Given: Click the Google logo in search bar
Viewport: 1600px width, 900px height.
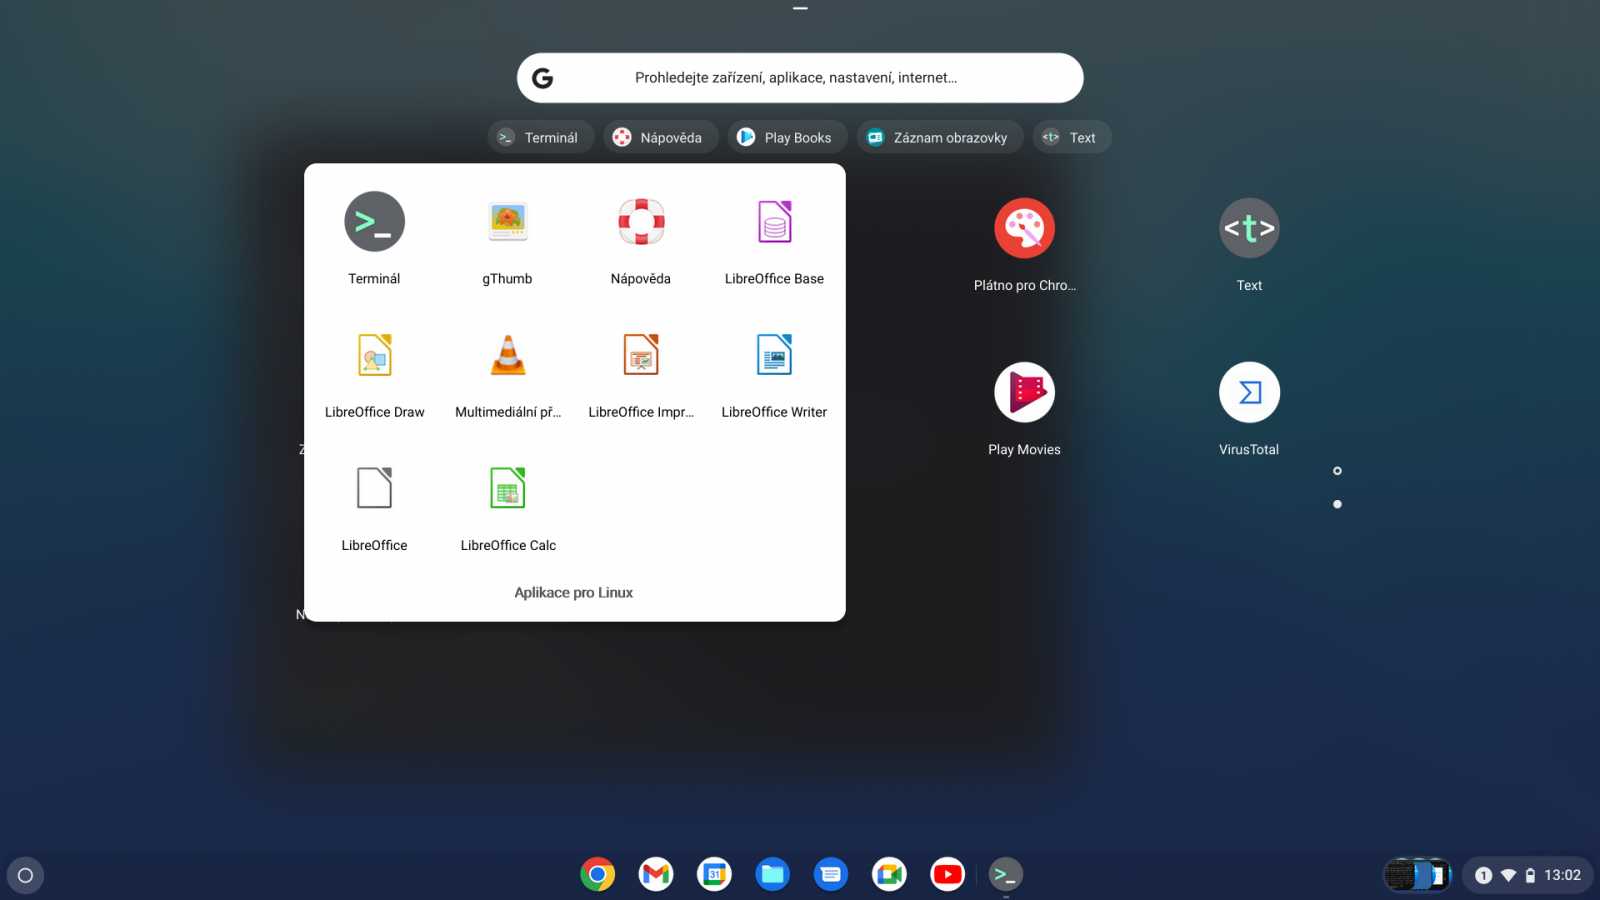Looking at the screenshot, I should pyautogui.click(x=542, y=78).
